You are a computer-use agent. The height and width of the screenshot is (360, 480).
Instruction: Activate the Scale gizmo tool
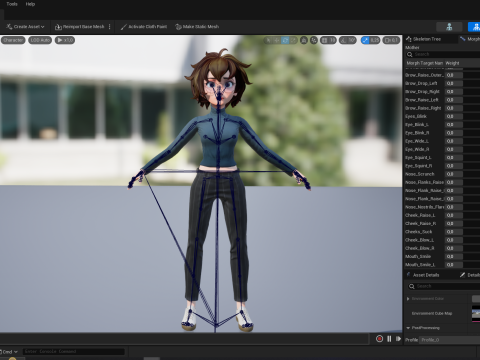(x=293, y=40)
